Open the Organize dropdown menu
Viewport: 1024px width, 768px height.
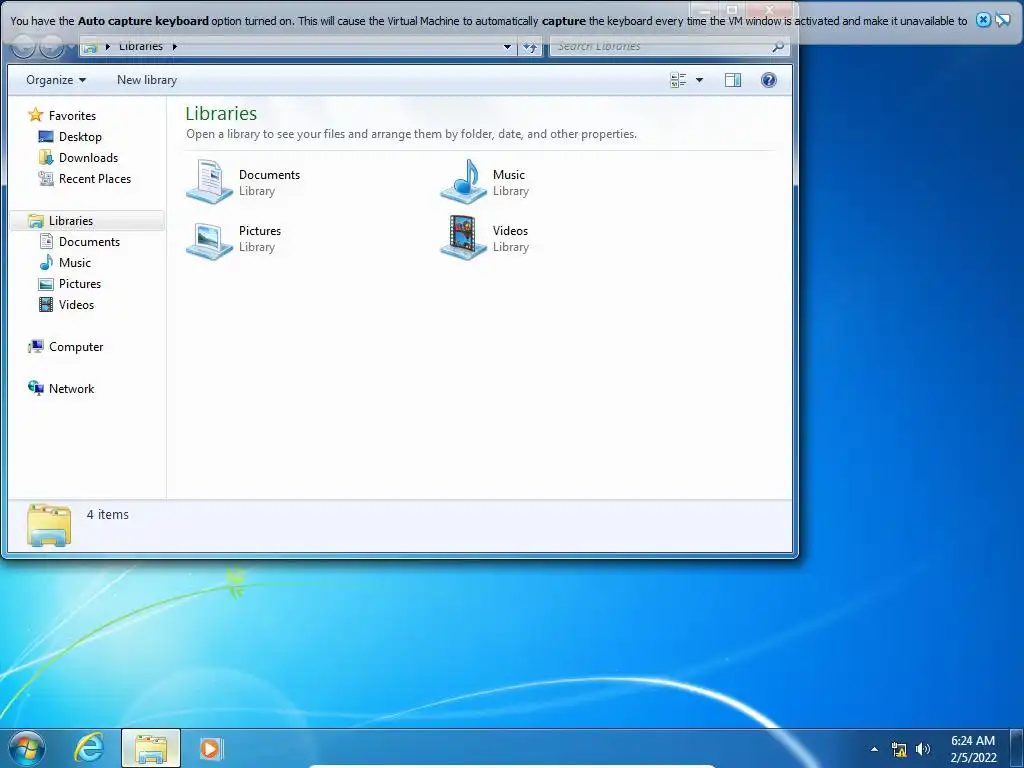(56, 80)
